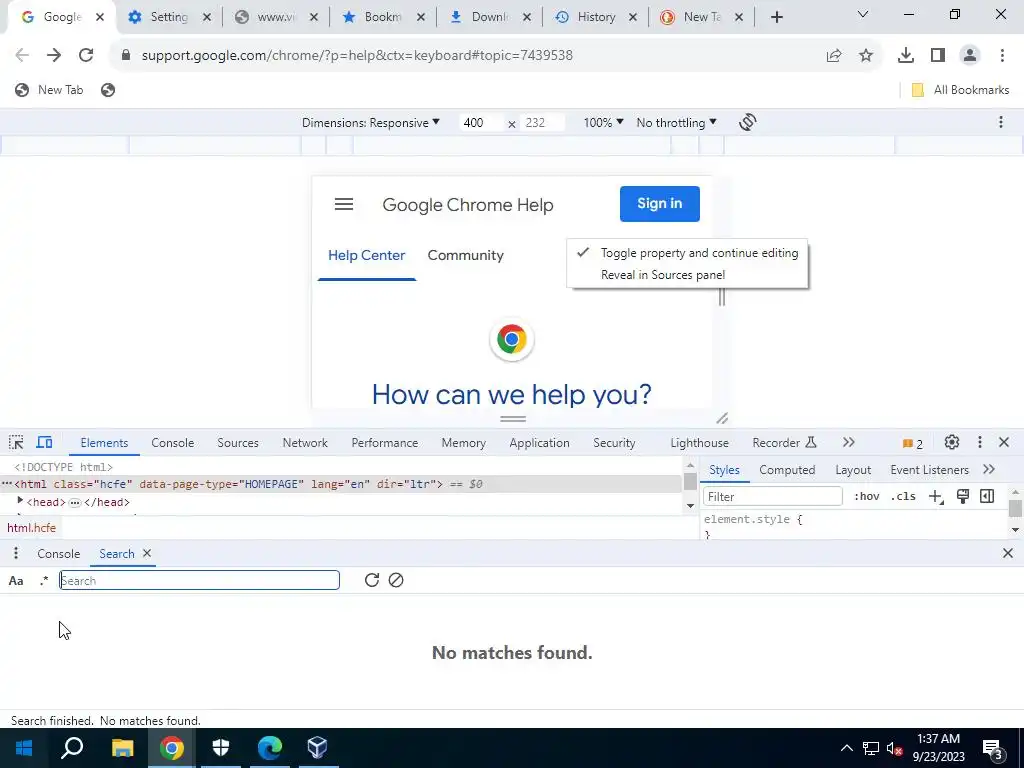Viewport: 1024px width, 768px height.
Task: Toggle the computed styles sidebar icon
Action: coord(987,496)
